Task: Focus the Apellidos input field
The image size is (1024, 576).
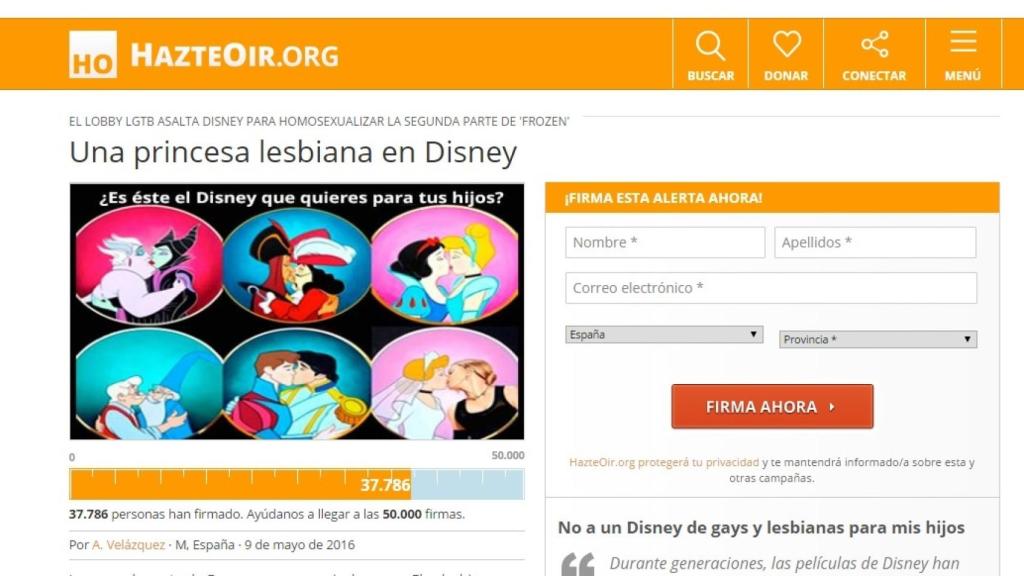Action: [875, 242]
